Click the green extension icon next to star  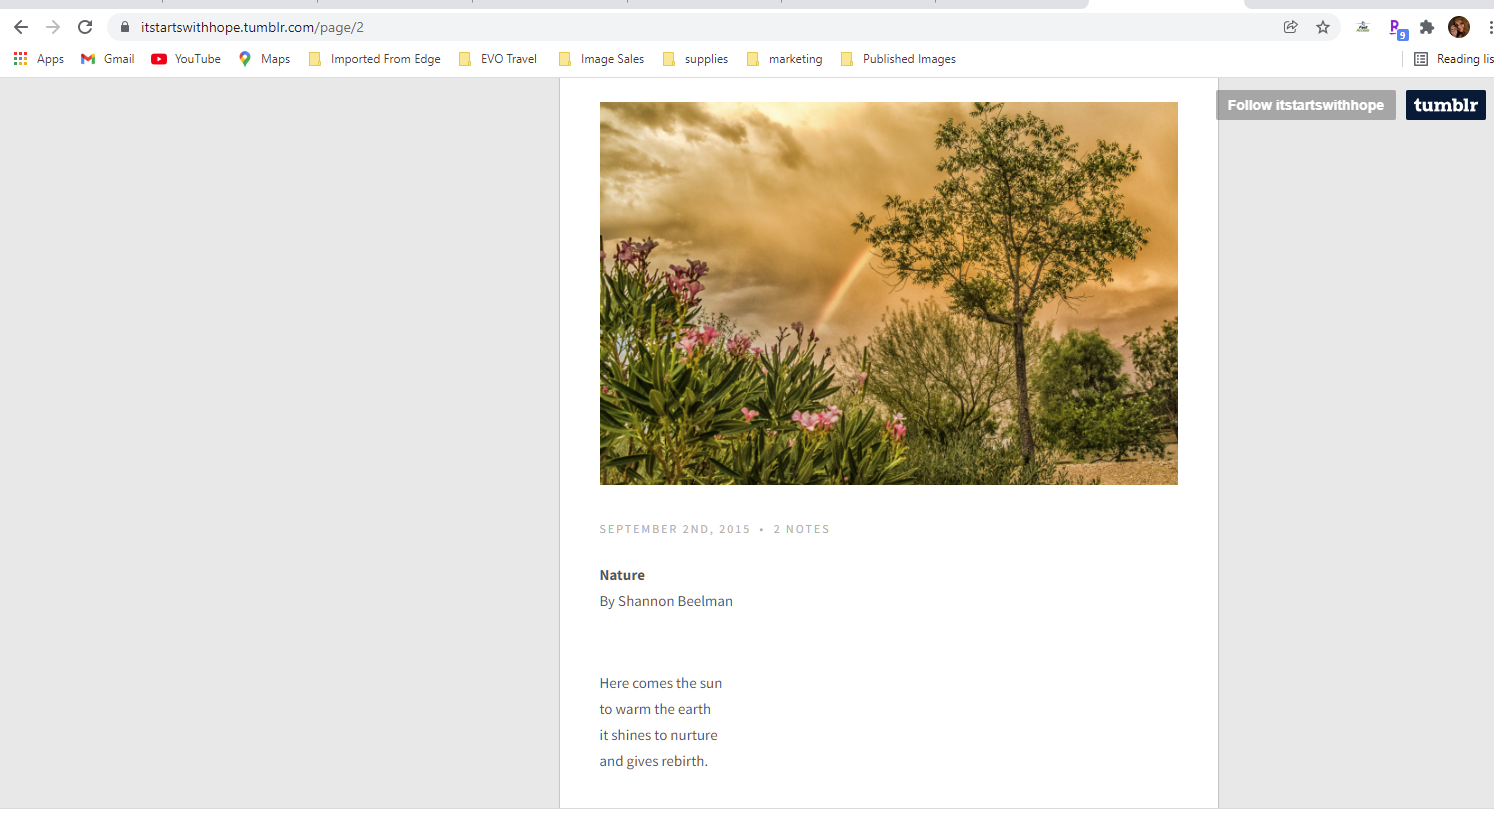[1363, 27]
